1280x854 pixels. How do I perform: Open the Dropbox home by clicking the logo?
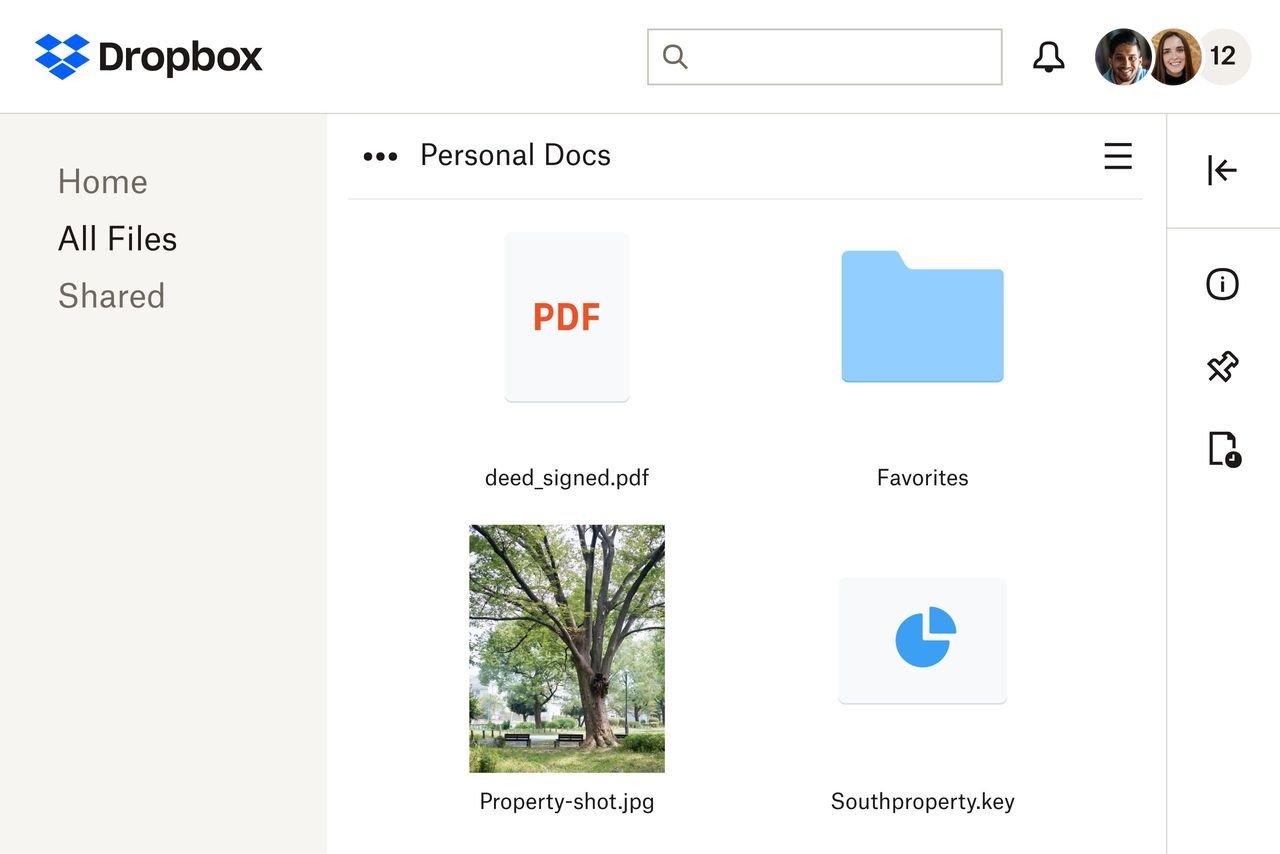[148, 57]
